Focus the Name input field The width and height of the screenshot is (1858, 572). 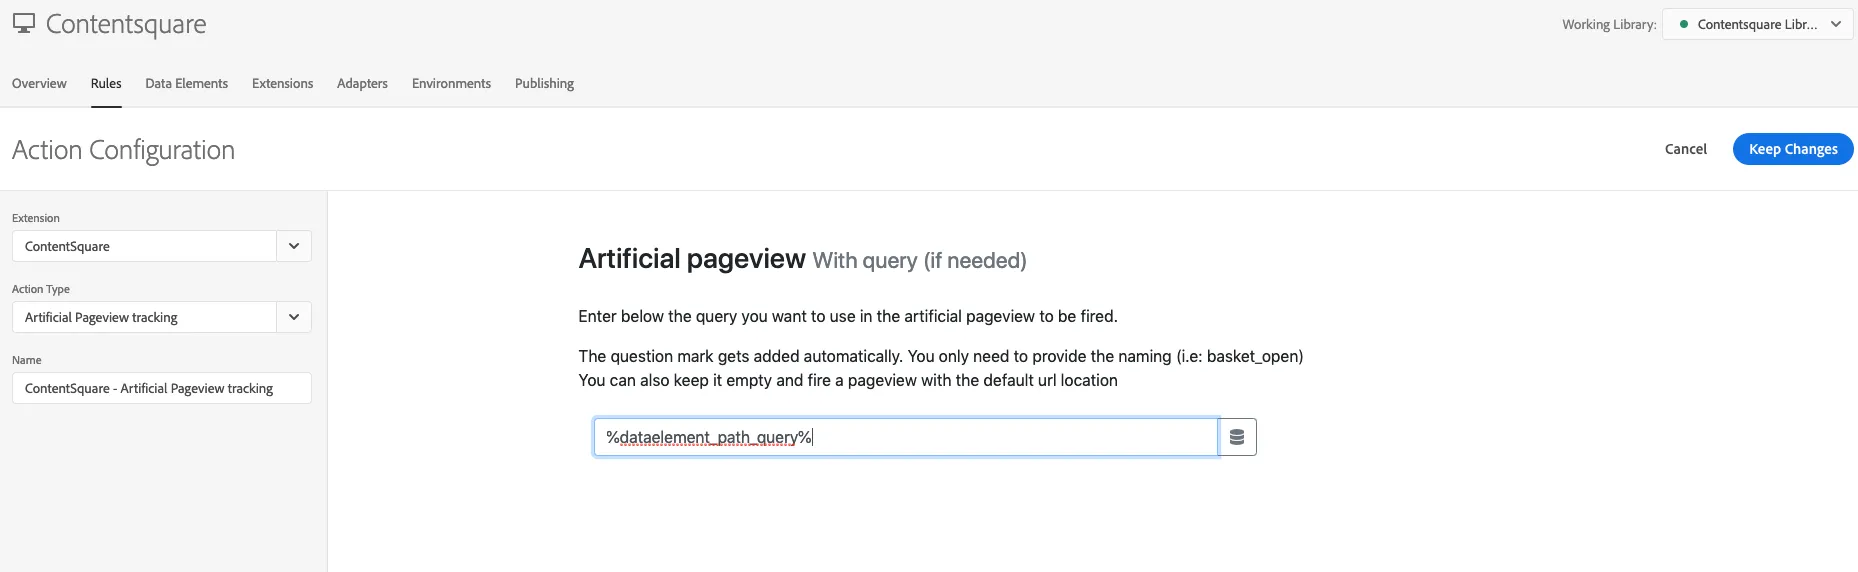pyautogui.click(x=161, y=388)
